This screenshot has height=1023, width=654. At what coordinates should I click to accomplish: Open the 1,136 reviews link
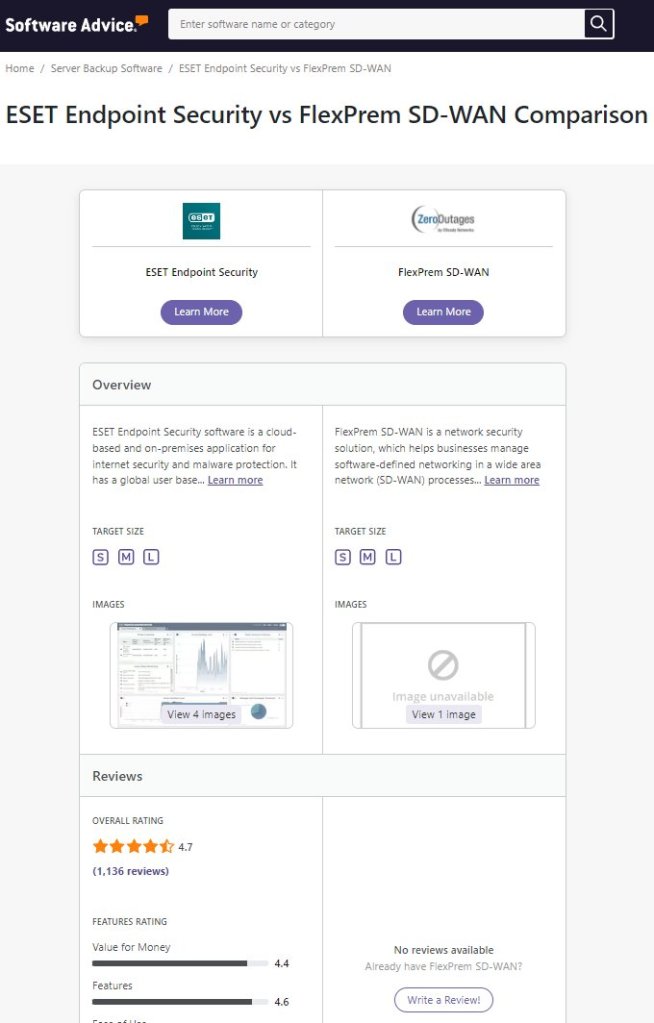pyautogui.click(x=130, y=871)
